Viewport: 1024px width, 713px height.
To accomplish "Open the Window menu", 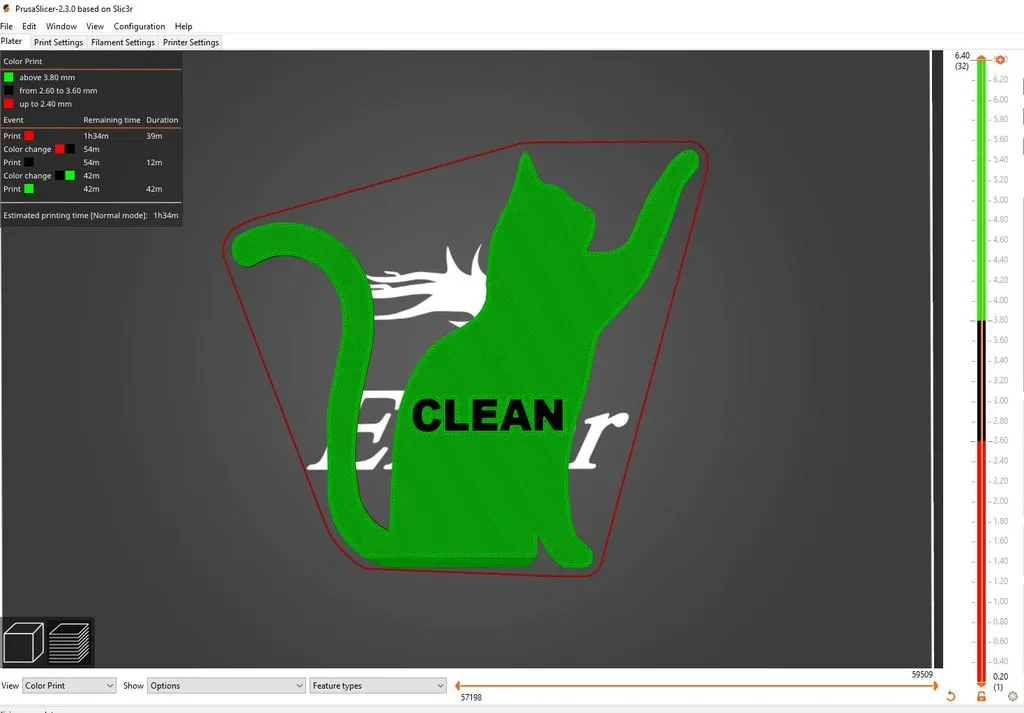I will pos(61,26).
